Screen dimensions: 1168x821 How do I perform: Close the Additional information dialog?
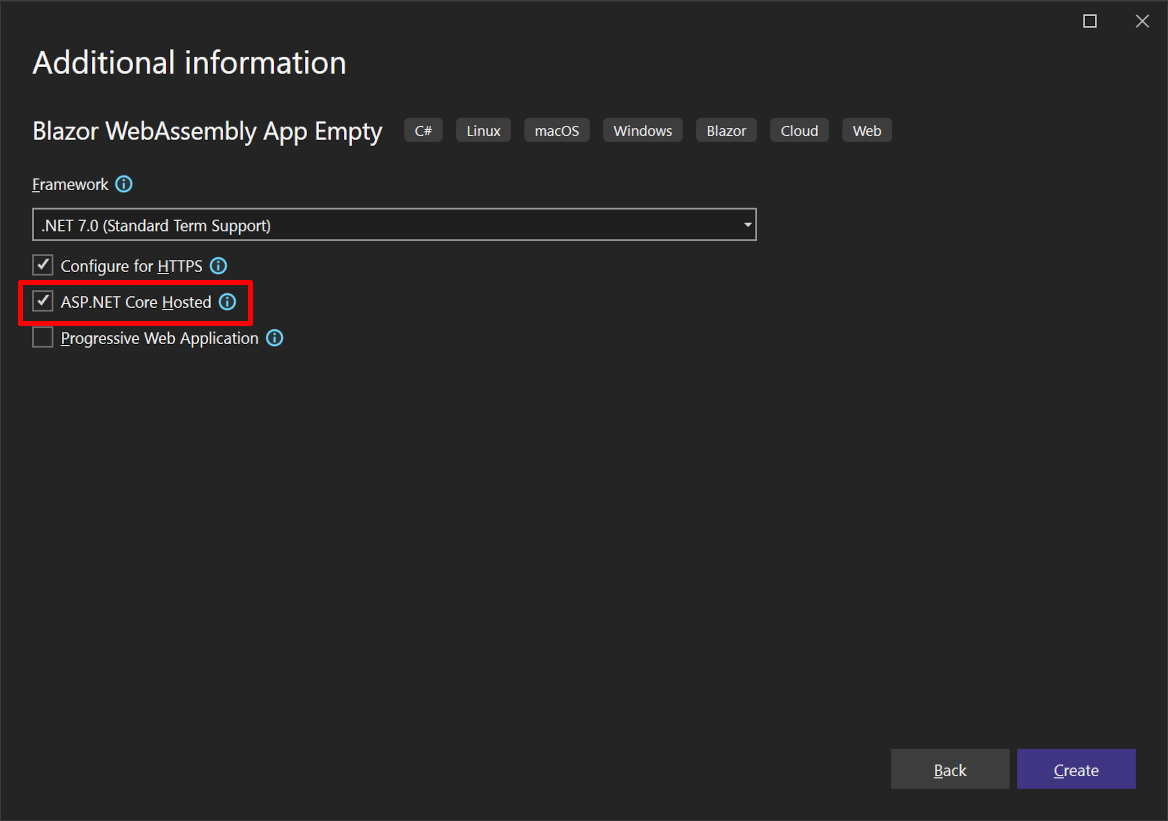1142,21
